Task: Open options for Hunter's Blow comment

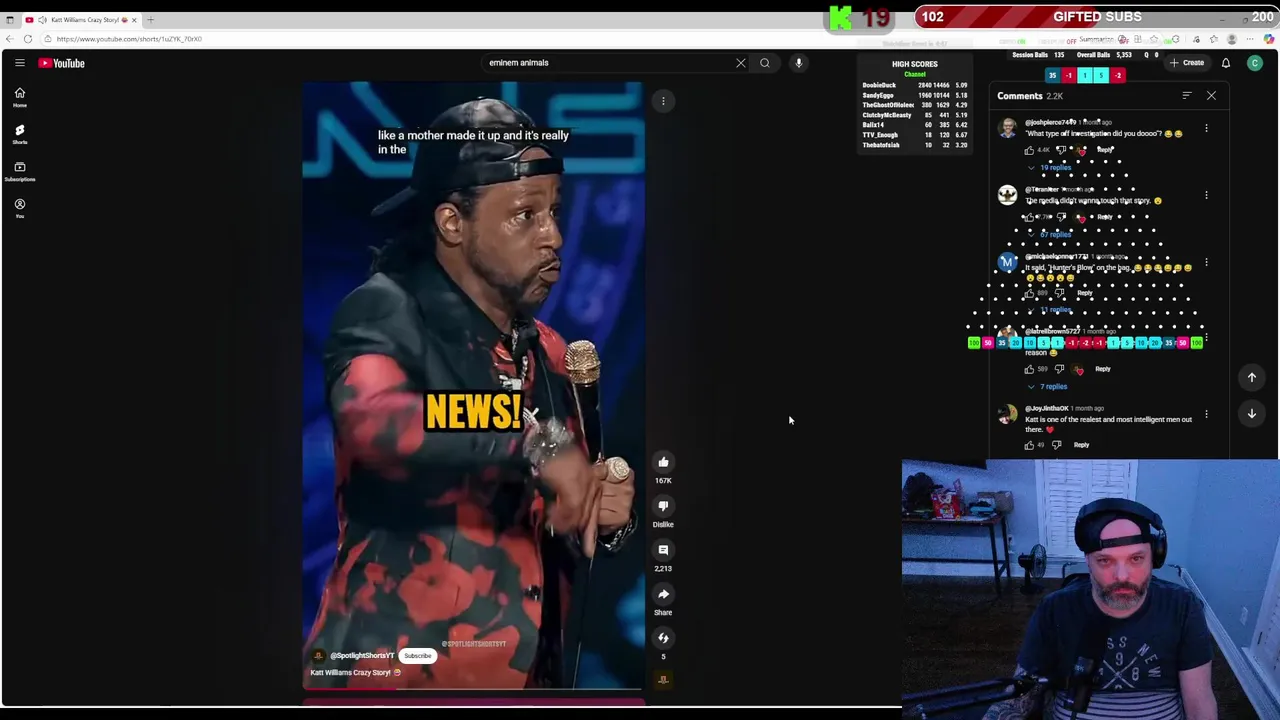Action: pos(1206,262)
